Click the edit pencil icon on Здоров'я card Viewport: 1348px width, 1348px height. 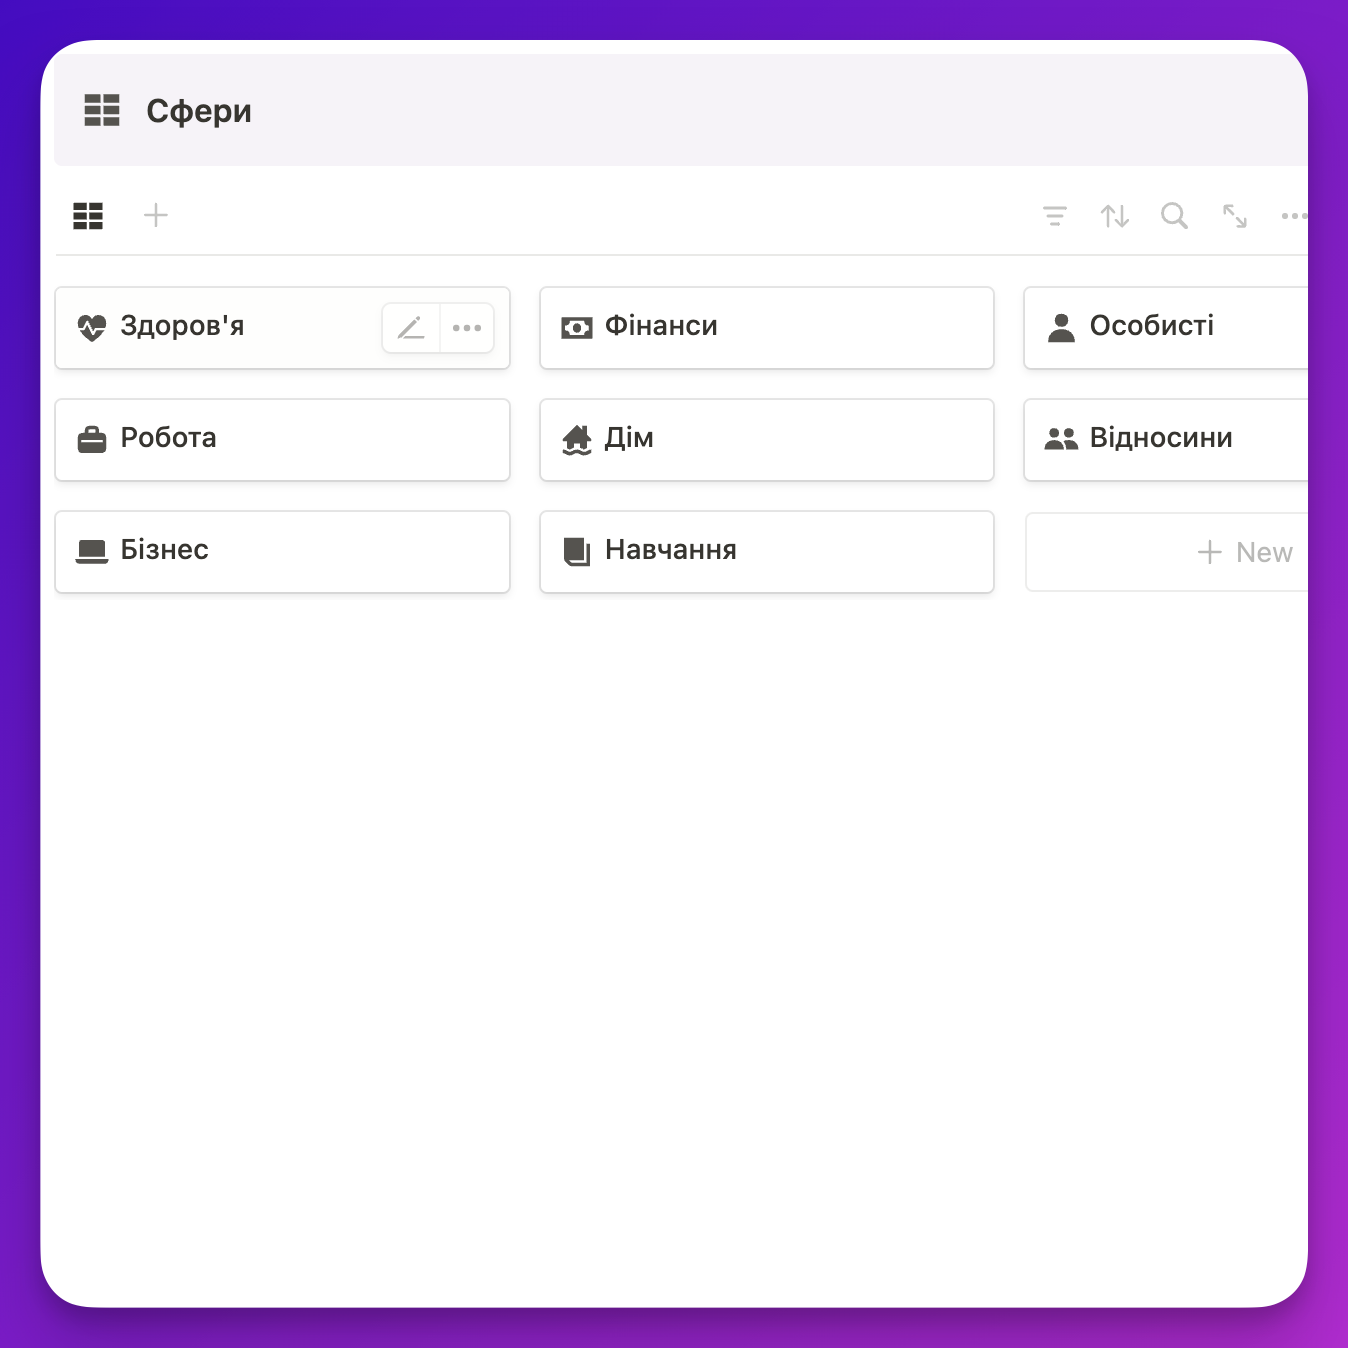[x=411, y=328]
